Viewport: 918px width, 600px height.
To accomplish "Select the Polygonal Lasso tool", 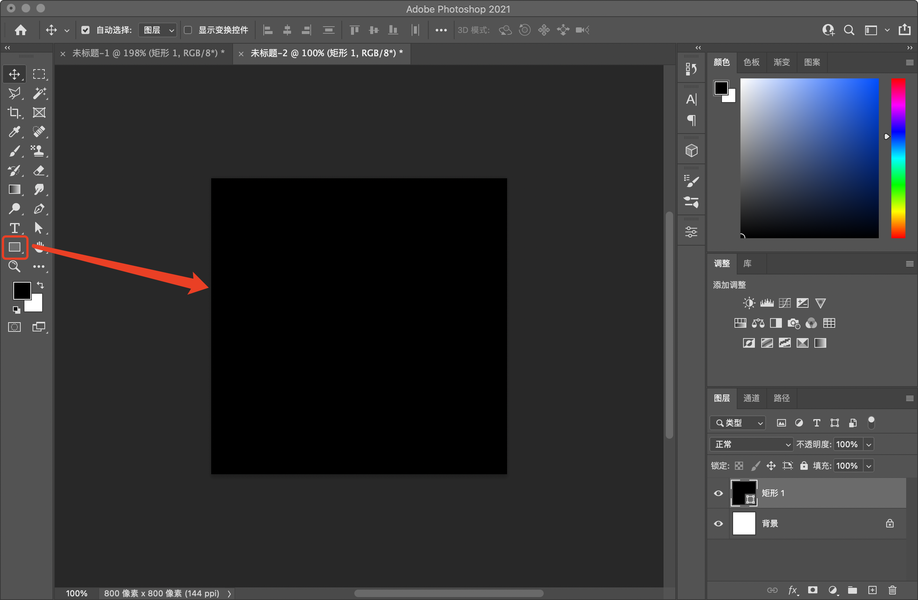I will coord(15,93).
